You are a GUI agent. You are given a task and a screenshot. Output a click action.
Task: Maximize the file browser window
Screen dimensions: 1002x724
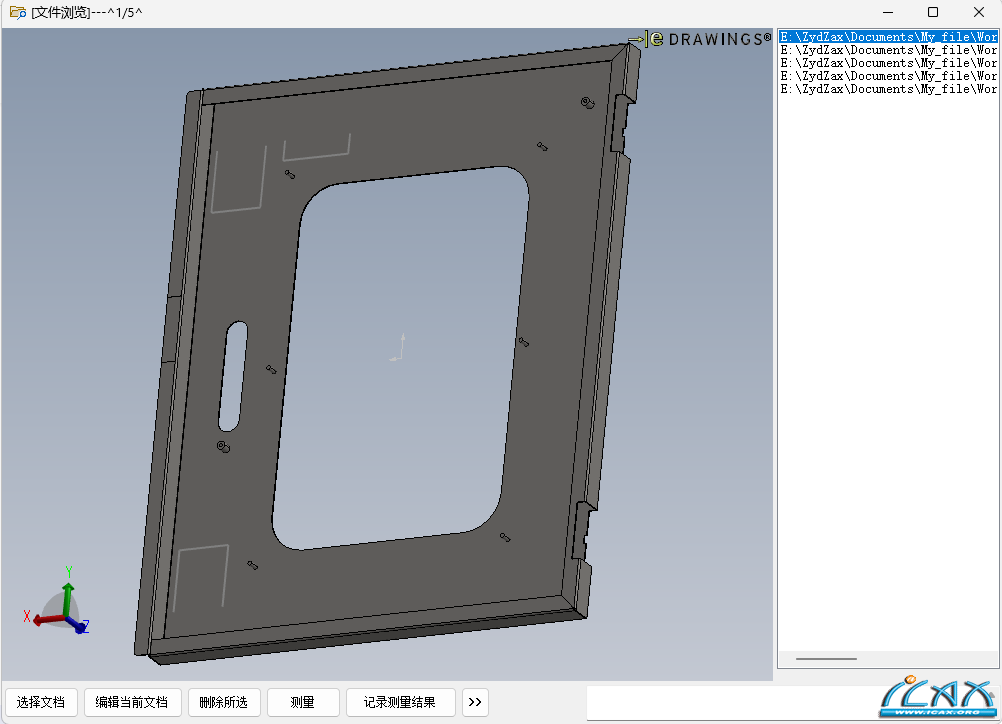(x=933, y=12)
